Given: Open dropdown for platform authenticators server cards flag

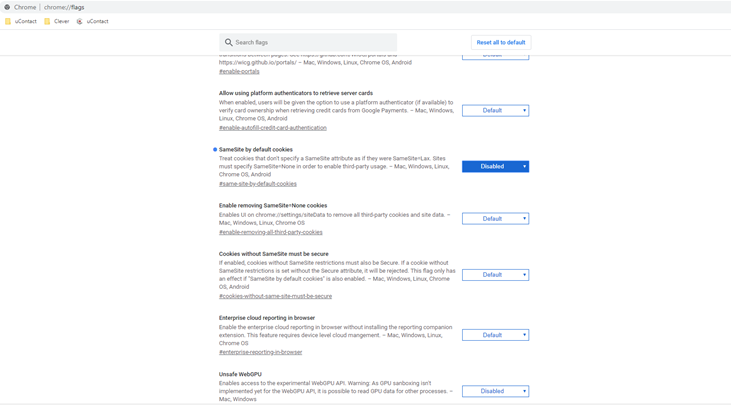Looking at the screenshot, I should (495, 111).
